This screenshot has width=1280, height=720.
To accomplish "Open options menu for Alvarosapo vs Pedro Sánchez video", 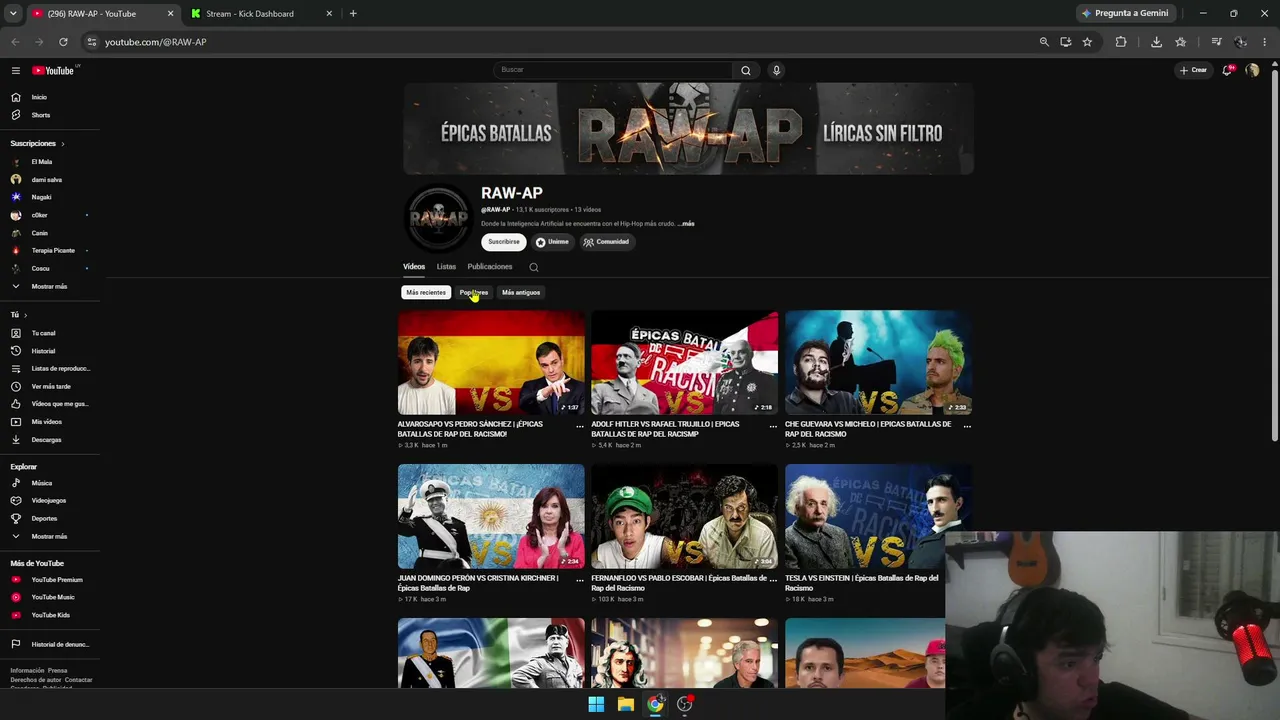I will point(580,426).
